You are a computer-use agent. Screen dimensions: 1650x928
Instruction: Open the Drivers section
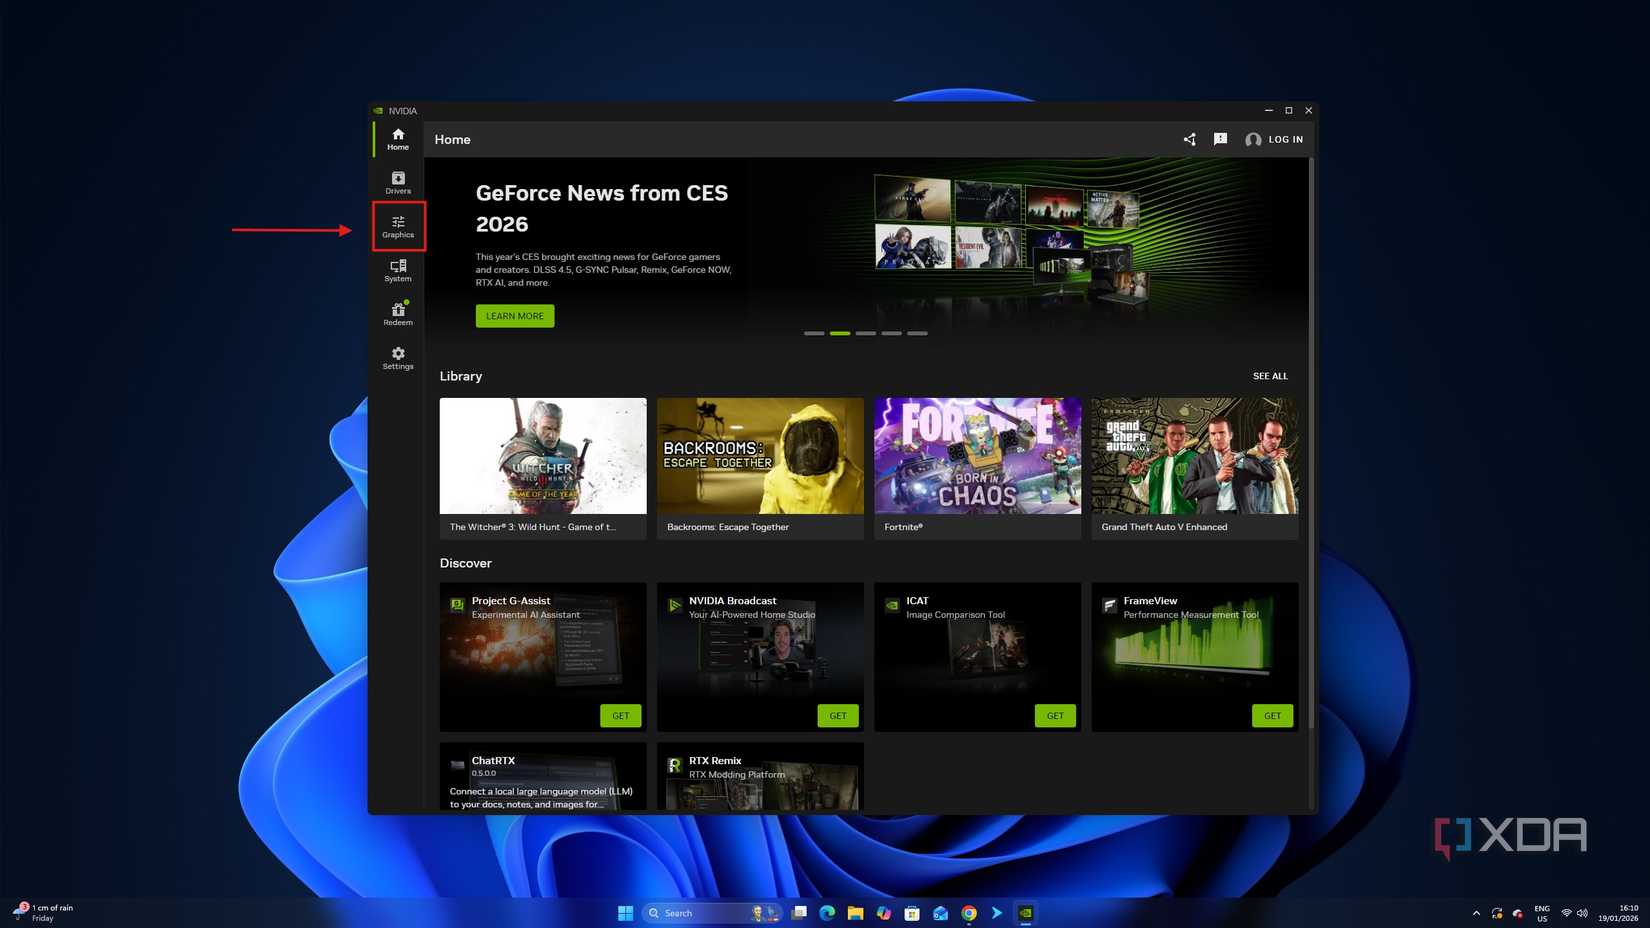(397, 183)
